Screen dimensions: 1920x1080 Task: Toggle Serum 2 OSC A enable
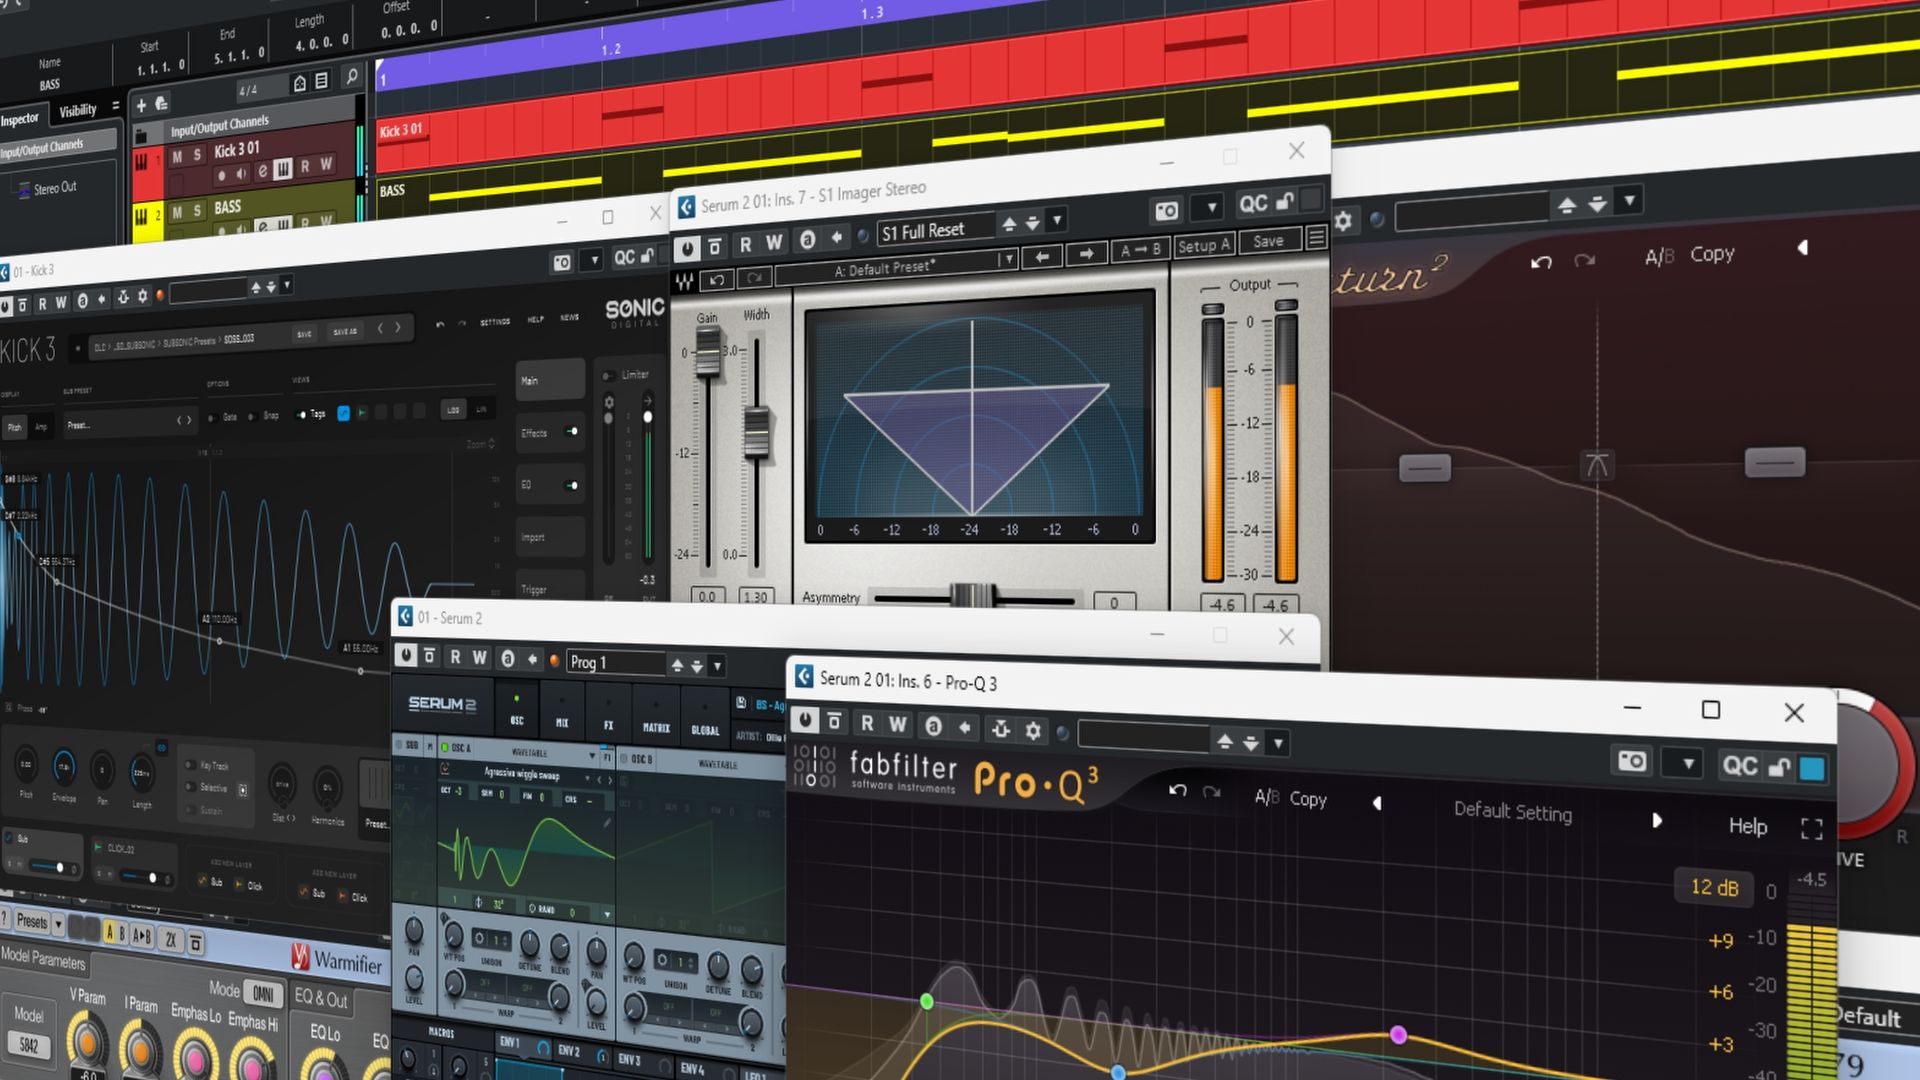coord(445,747)
